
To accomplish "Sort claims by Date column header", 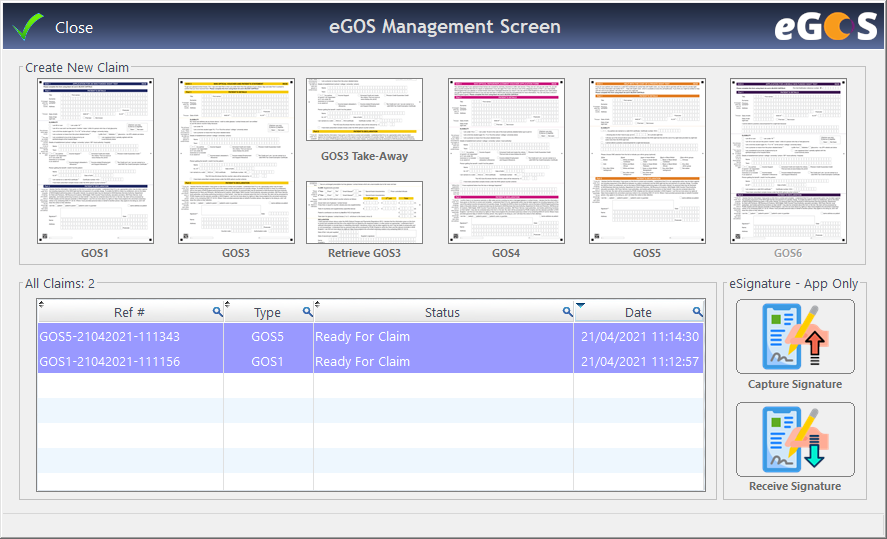I will [x=638, y=312].
